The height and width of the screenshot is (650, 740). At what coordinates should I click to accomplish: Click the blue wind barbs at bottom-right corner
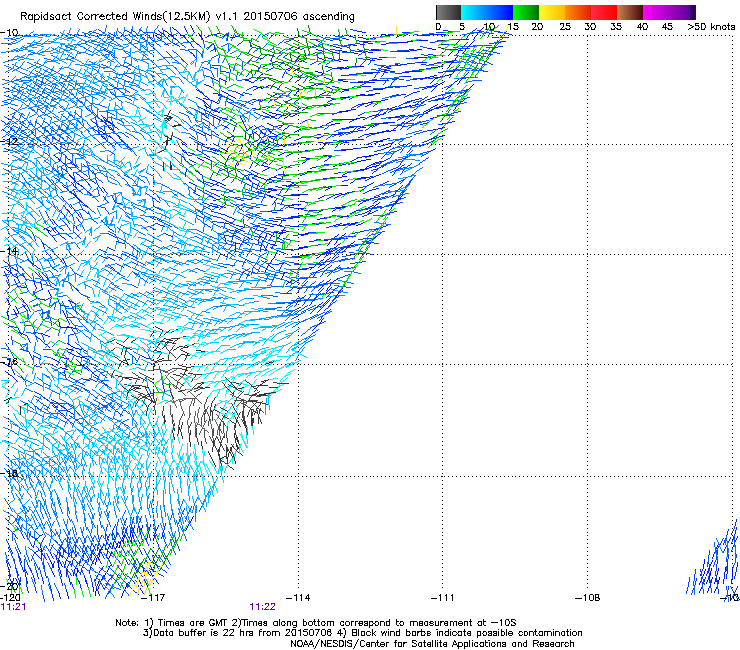713,562
